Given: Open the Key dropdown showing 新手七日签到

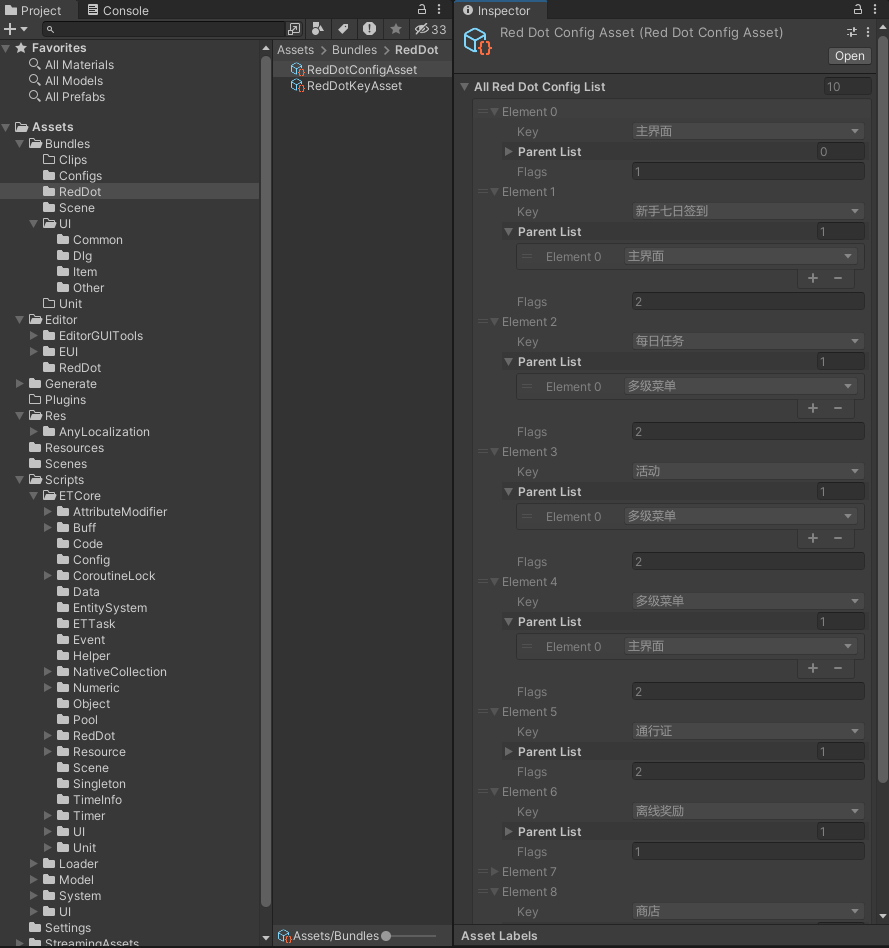Looking at the screenshot, I should coord(748,211).
